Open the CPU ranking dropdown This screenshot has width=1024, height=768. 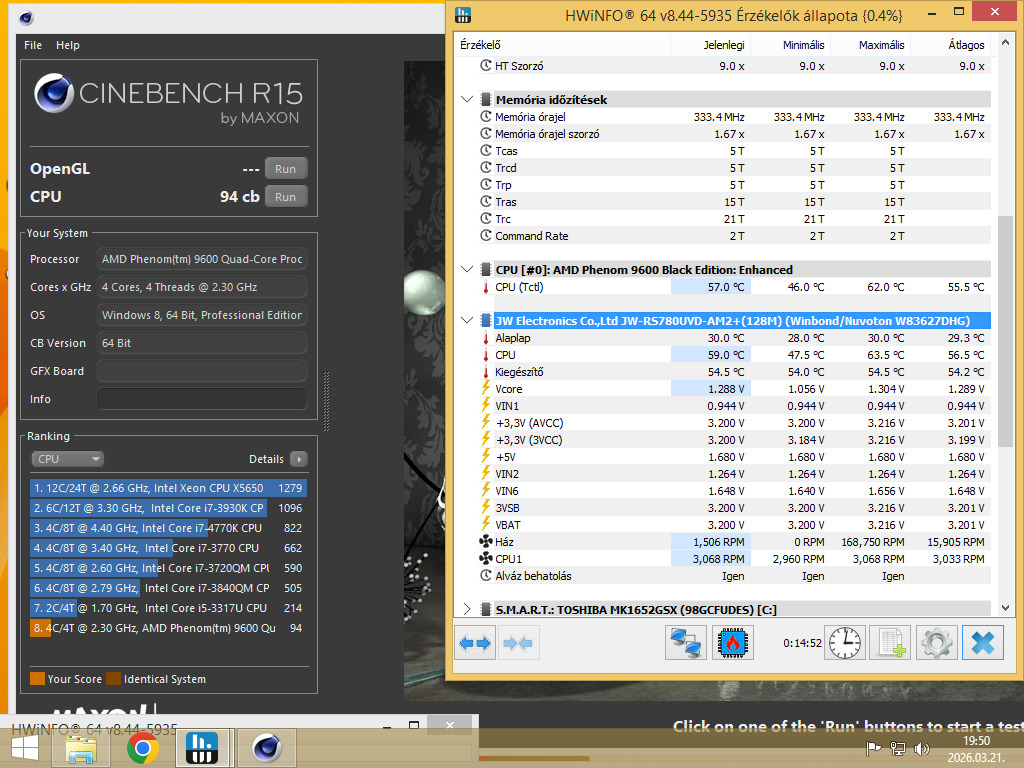(x=68, y=458)
